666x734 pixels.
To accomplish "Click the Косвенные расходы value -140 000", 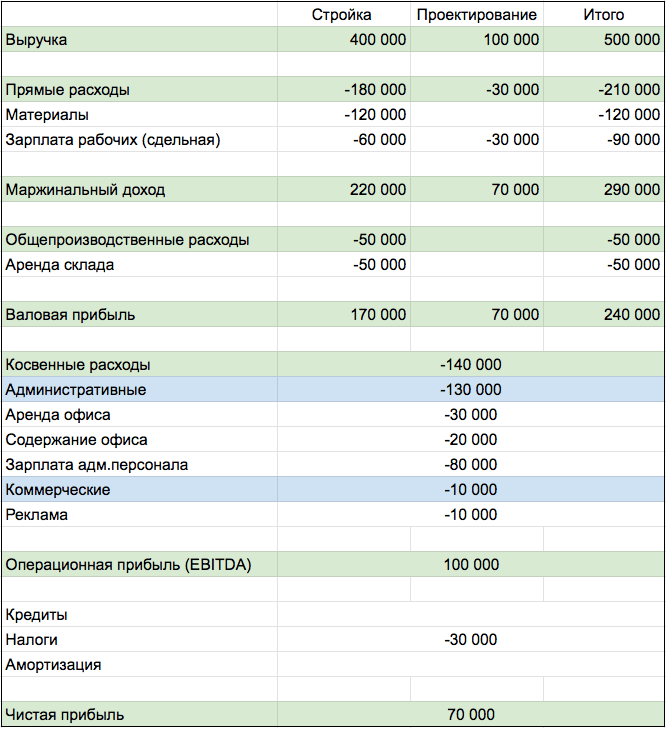I will point(470,365).
